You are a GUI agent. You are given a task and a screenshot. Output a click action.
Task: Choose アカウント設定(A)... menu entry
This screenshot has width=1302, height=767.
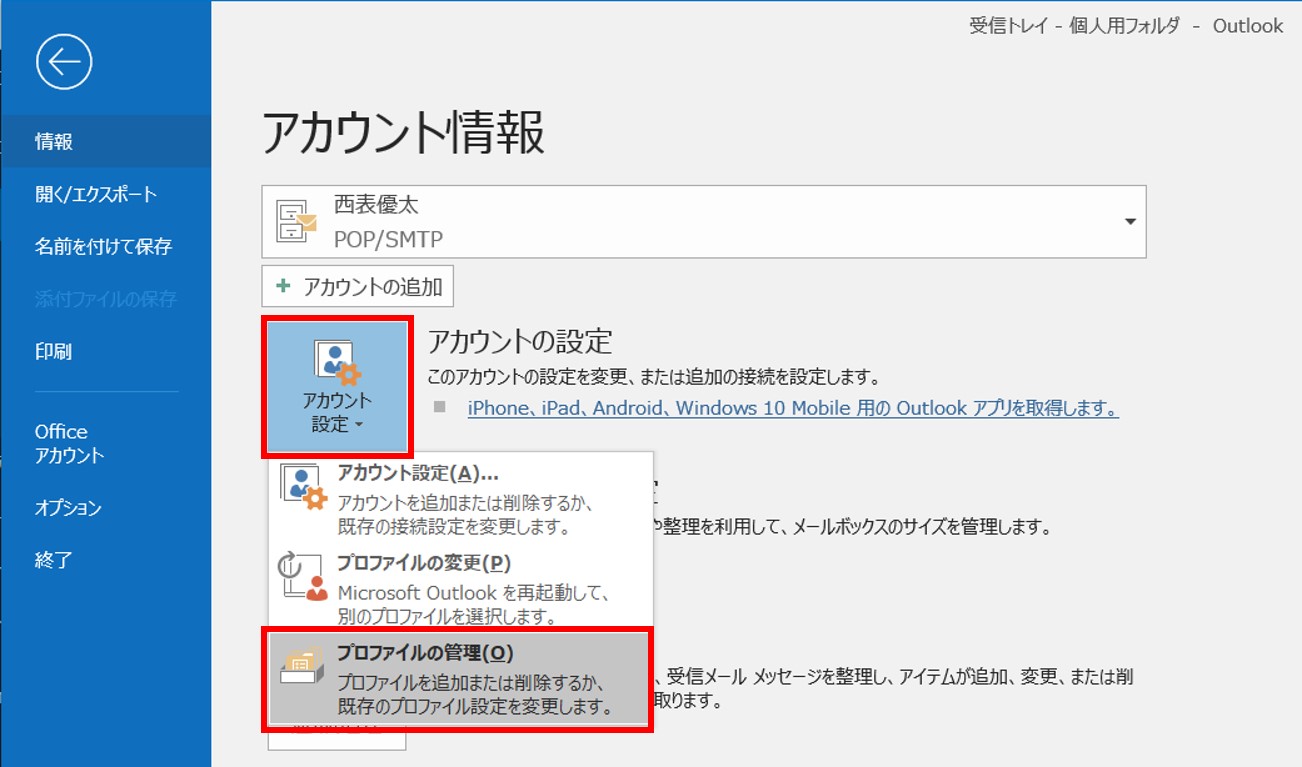(461, 498)
